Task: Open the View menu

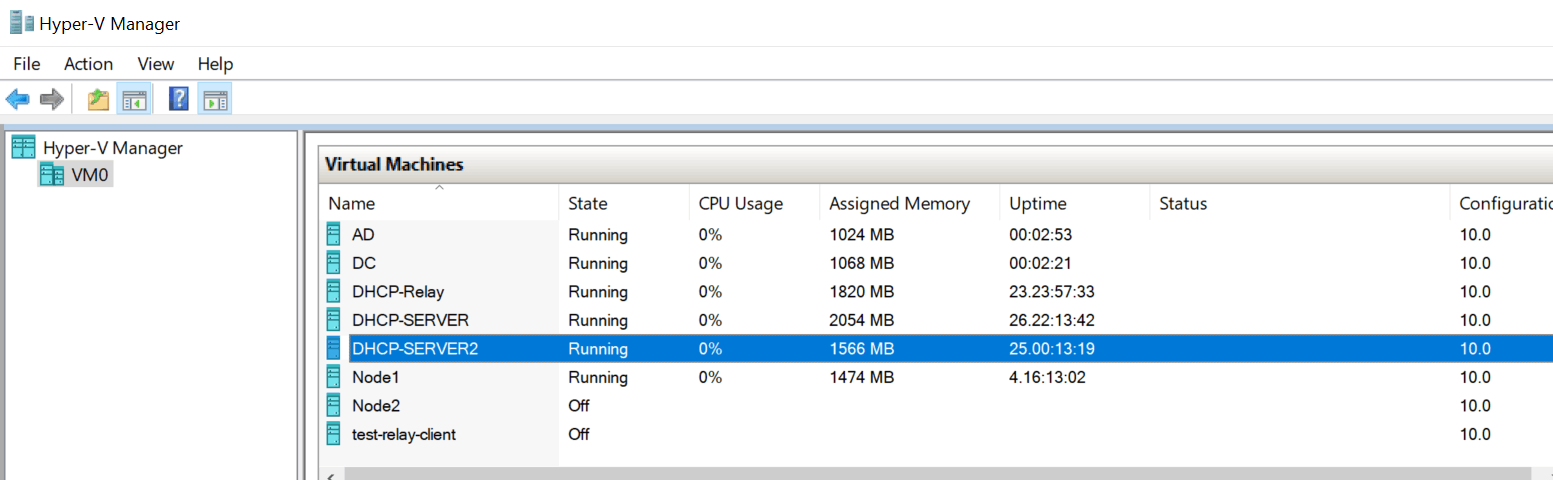Action: (155, 64)
